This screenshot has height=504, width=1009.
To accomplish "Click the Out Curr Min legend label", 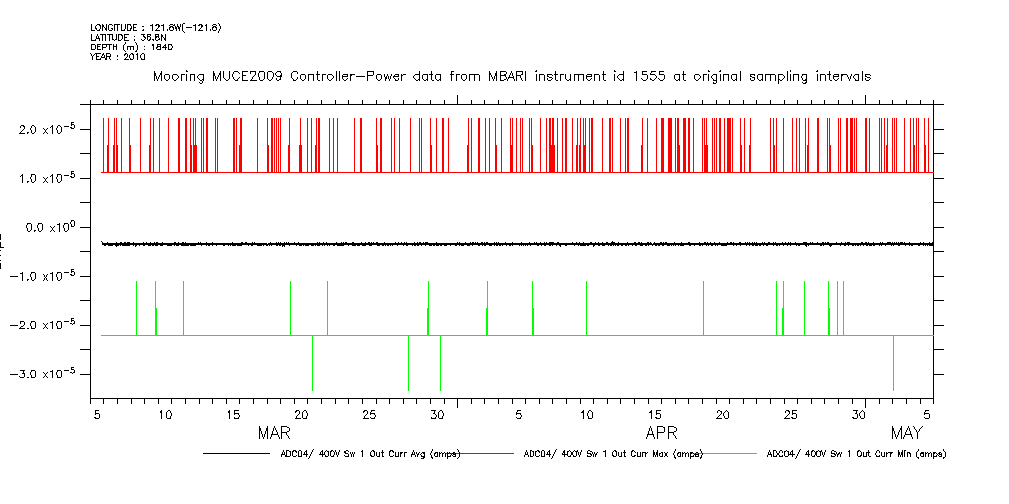I will pyautogui.click(x=856, y=454).
